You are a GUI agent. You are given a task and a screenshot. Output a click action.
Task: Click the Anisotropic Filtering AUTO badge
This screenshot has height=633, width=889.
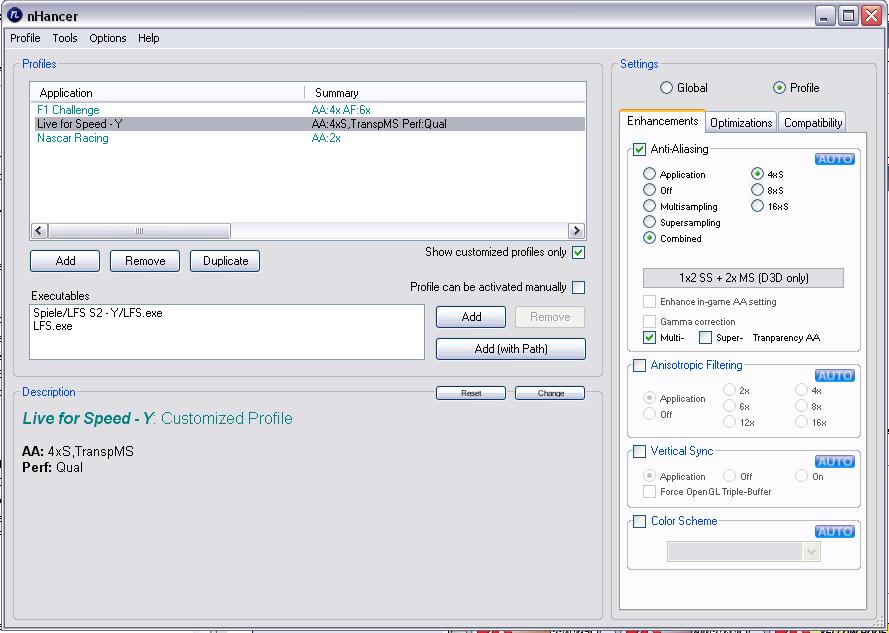click(x=835, y=375)
